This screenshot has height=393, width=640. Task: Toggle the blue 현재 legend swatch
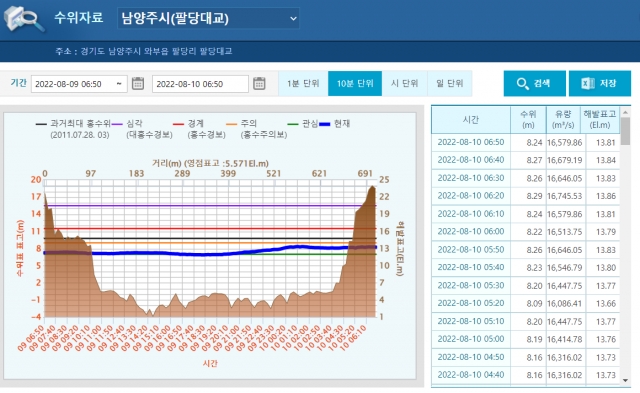(324, 124)
